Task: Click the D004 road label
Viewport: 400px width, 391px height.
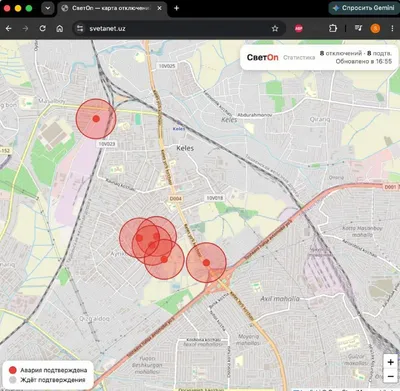Action: pyautogui.click(x=175, y=199)
